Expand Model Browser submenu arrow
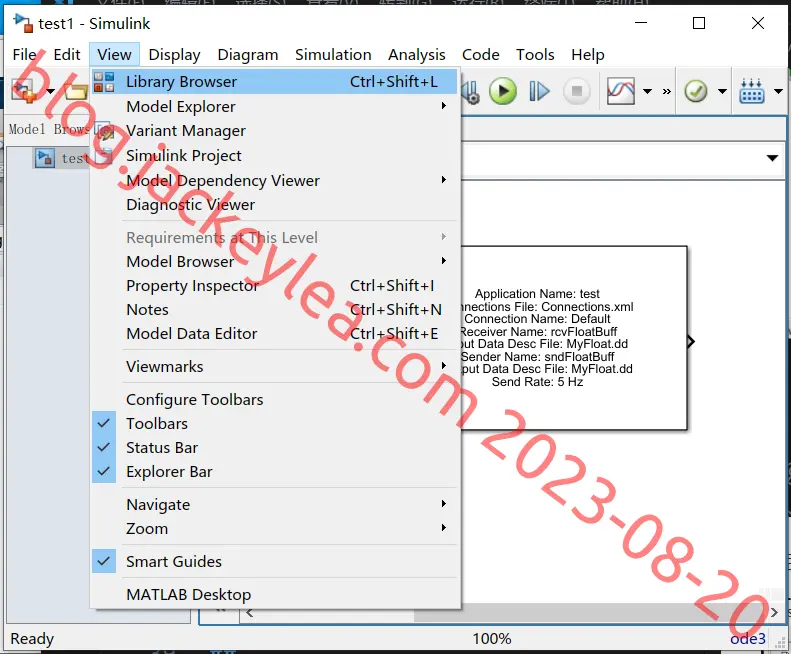Screen dimensions: 791x654 (443, 260)
